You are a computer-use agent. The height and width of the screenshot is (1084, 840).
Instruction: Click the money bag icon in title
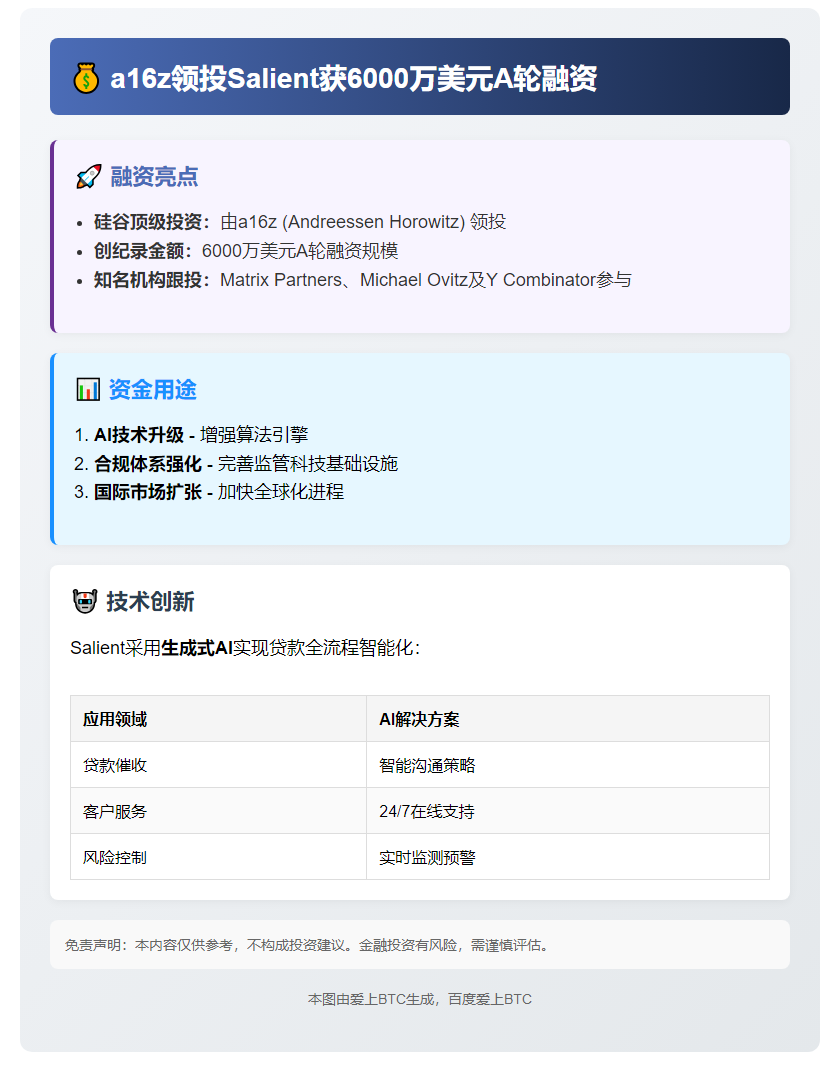(86, 78)
